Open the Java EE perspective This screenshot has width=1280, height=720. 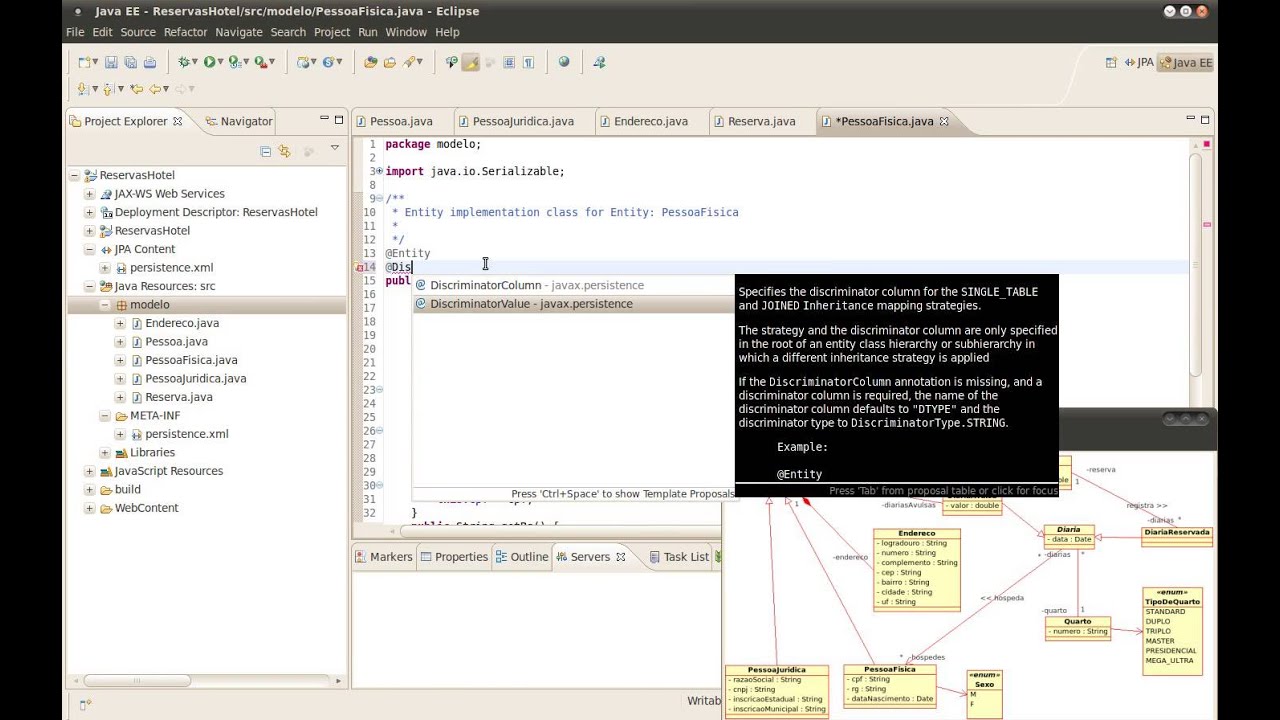tap(1185, 62)
